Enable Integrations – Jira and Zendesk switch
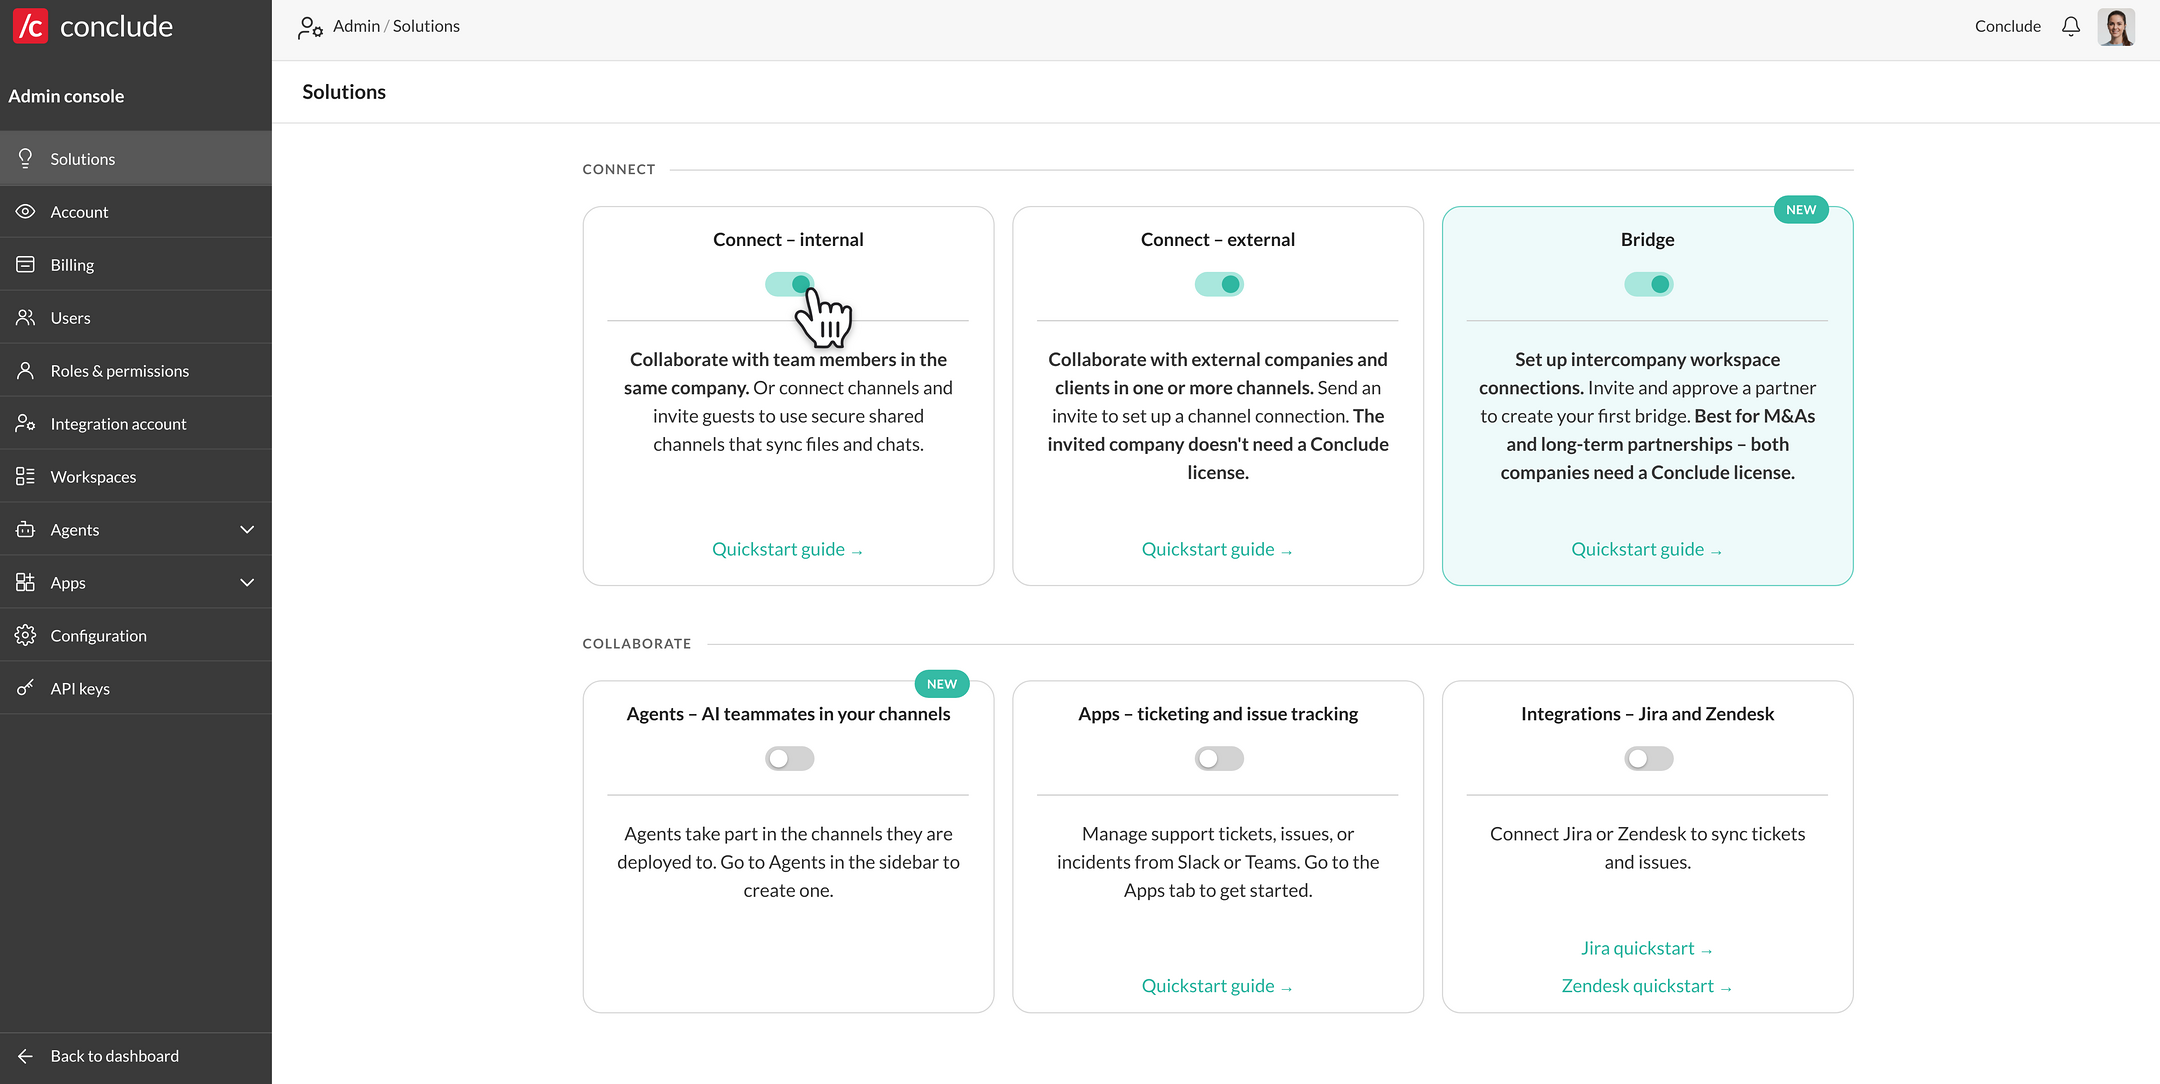Screen dimensions: 2160x1084 [x=1648, y=759]
